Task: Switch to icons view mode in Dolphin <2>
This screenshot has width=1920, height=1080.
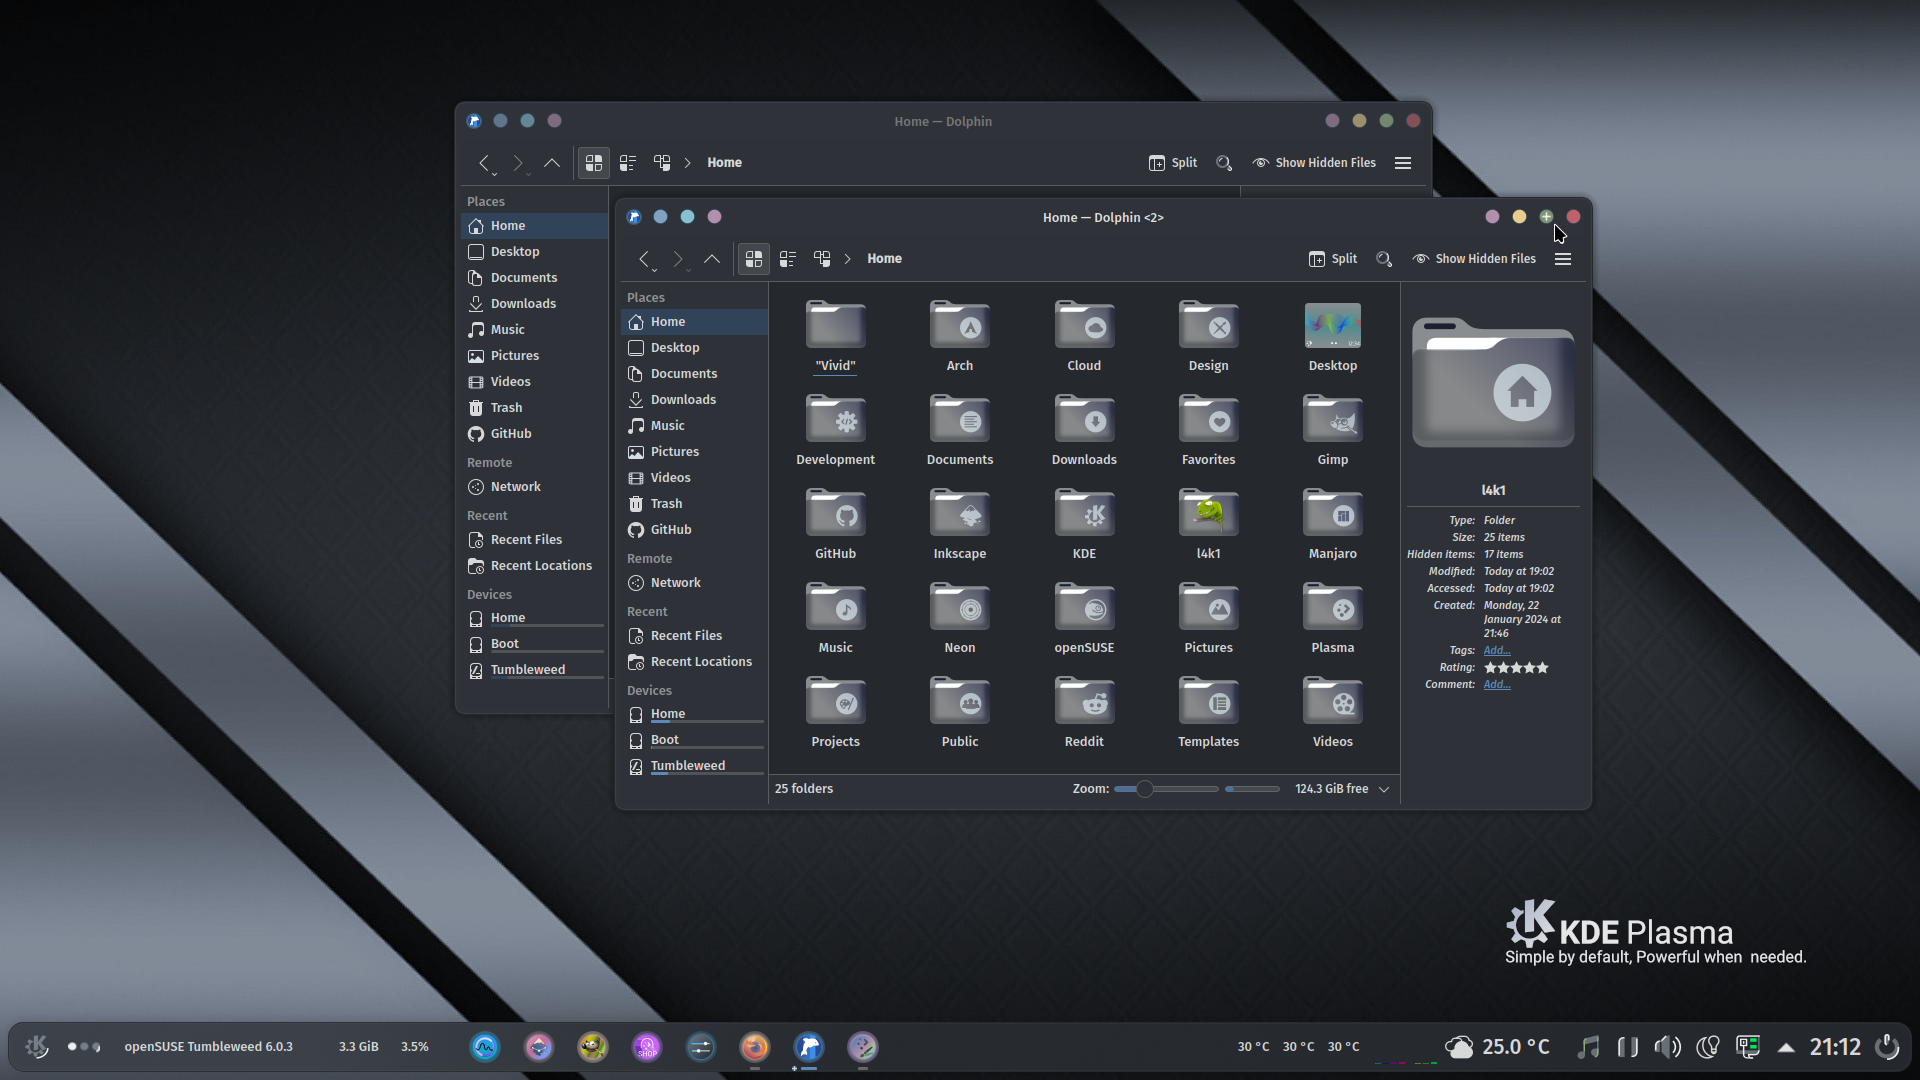Action: click(x=754, y=259)
